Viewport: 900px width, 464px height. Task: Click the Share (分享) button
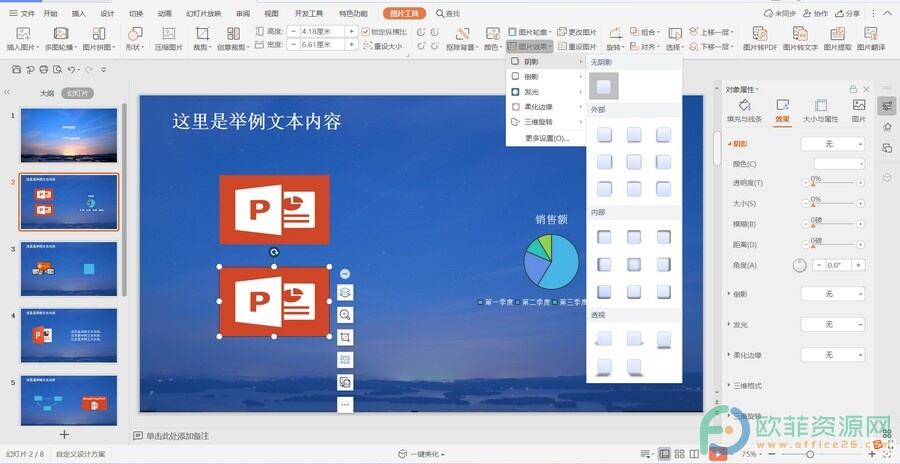click(x=848, y=13)
